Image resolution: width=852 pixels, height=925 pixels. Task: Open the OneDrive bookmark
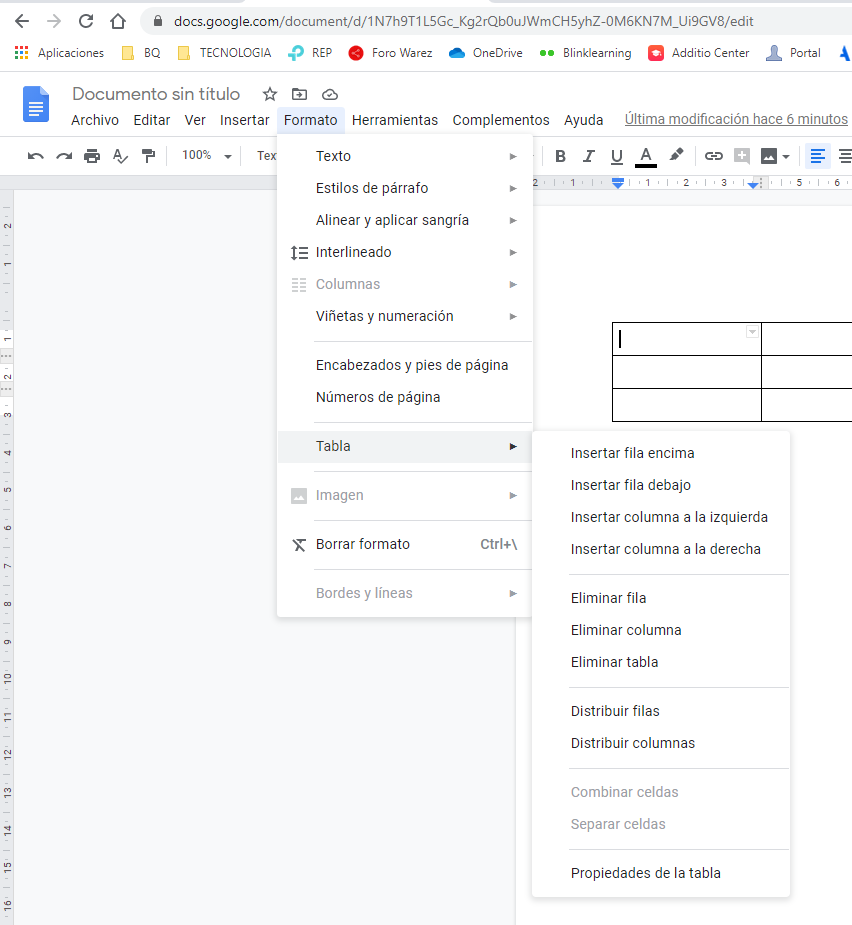(486, 53)
